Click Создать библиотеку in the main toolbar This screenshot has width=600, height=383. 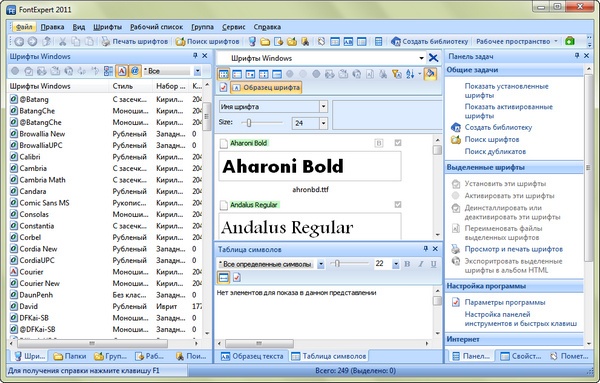429,41
